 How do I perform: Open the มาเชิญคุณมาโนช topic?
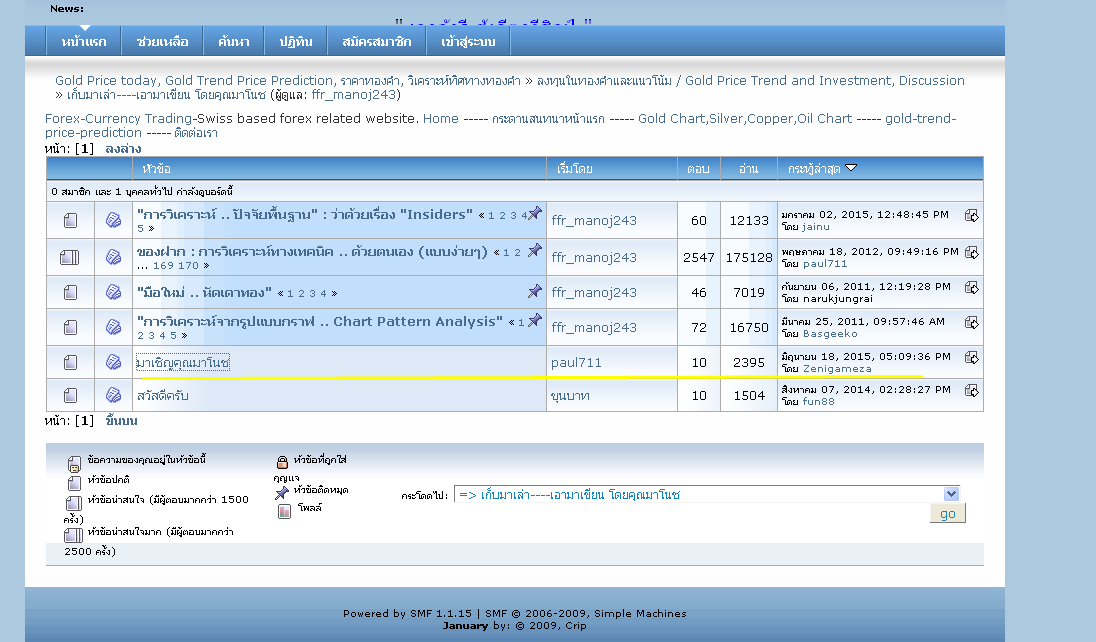[x=182, y=362]
